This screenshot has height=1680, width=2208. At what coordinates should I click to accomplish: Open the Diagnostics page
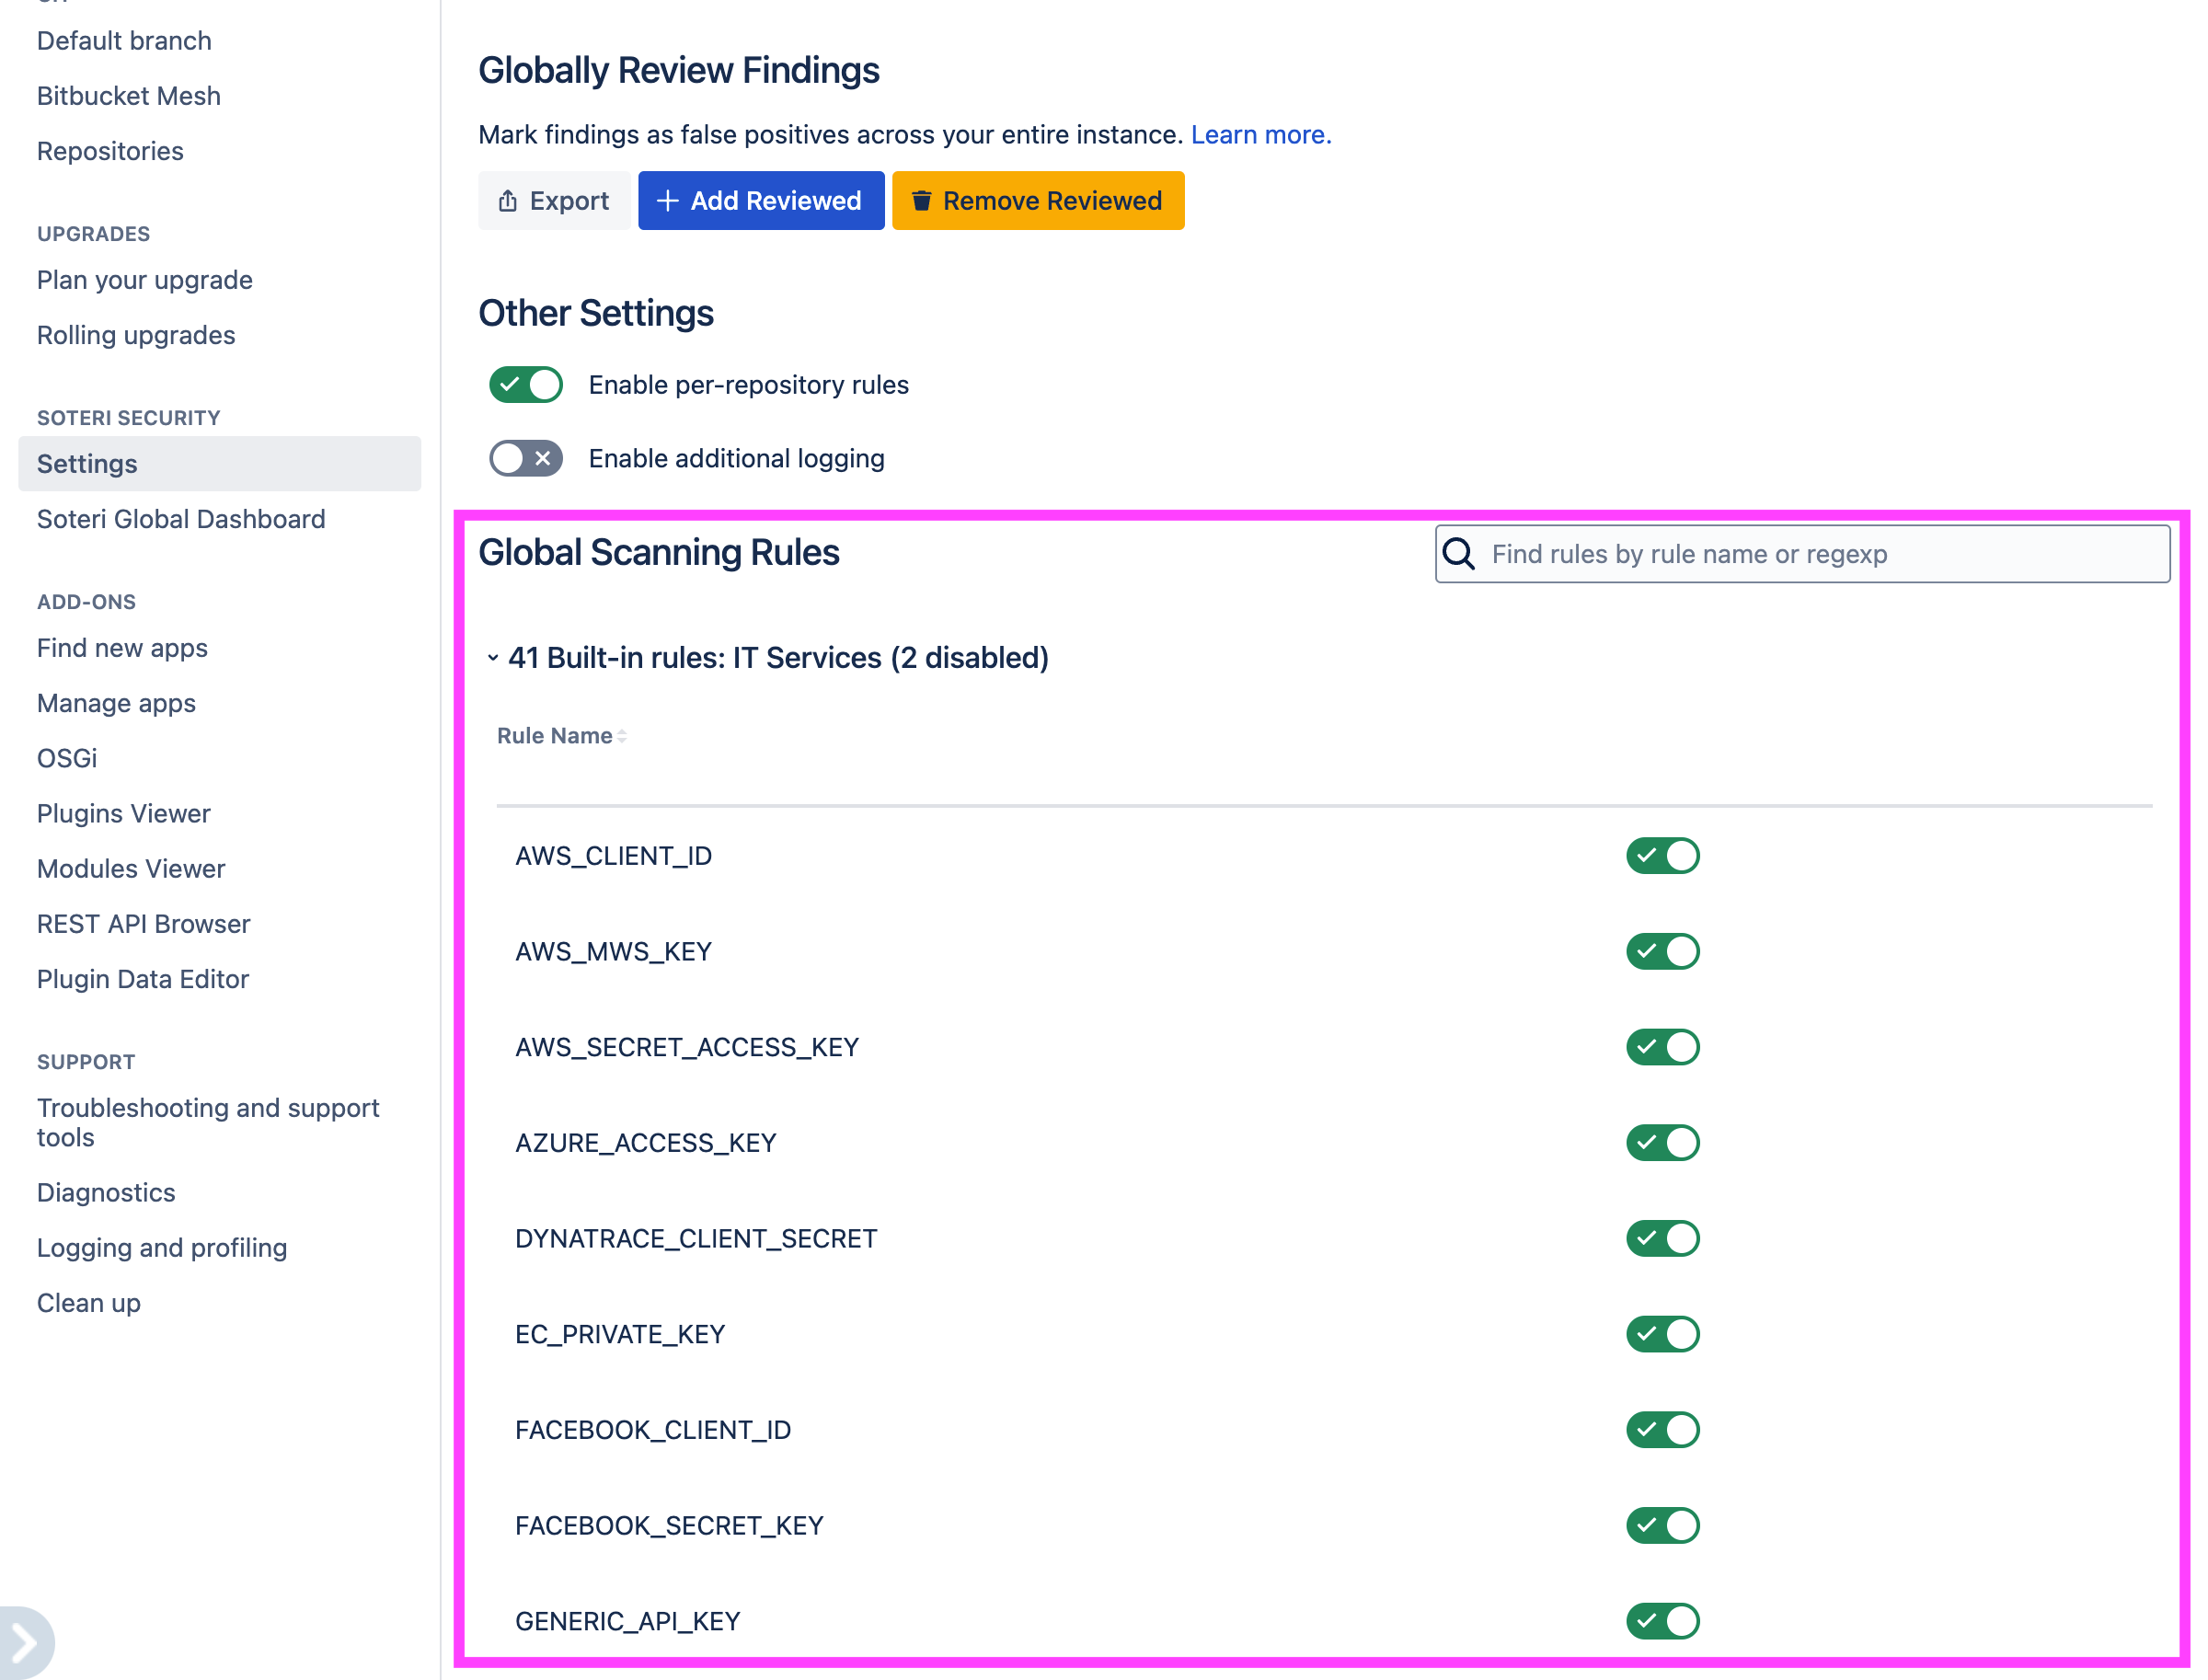pos(105,1192)
